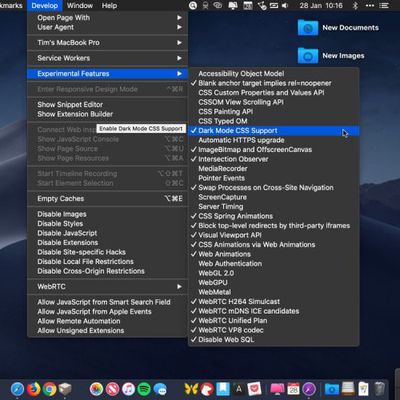Toggle ImageBitmap and OffscreenCanvas feature
The width and height of the screenshot is (400, 400).
click(x=274, y=150)
